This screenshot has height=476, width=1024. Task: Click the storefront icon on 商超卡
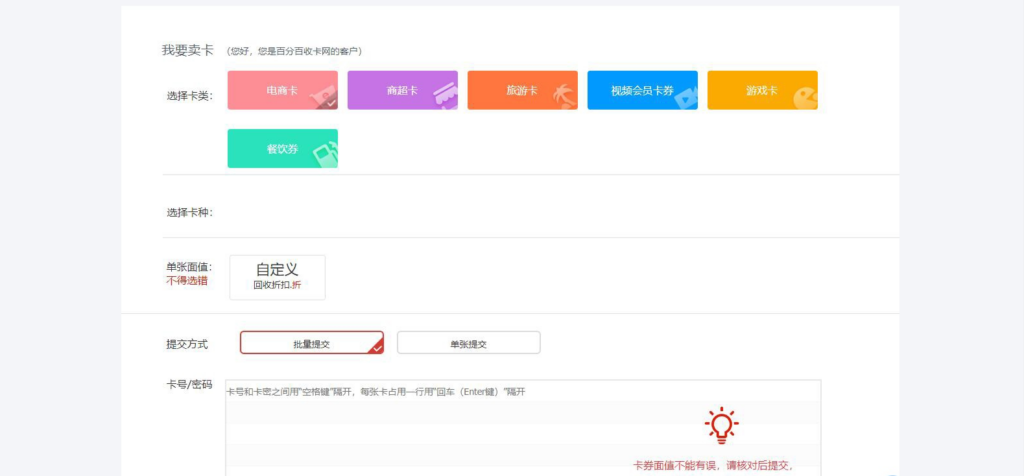pyautogui.click(x=444, y=95)
